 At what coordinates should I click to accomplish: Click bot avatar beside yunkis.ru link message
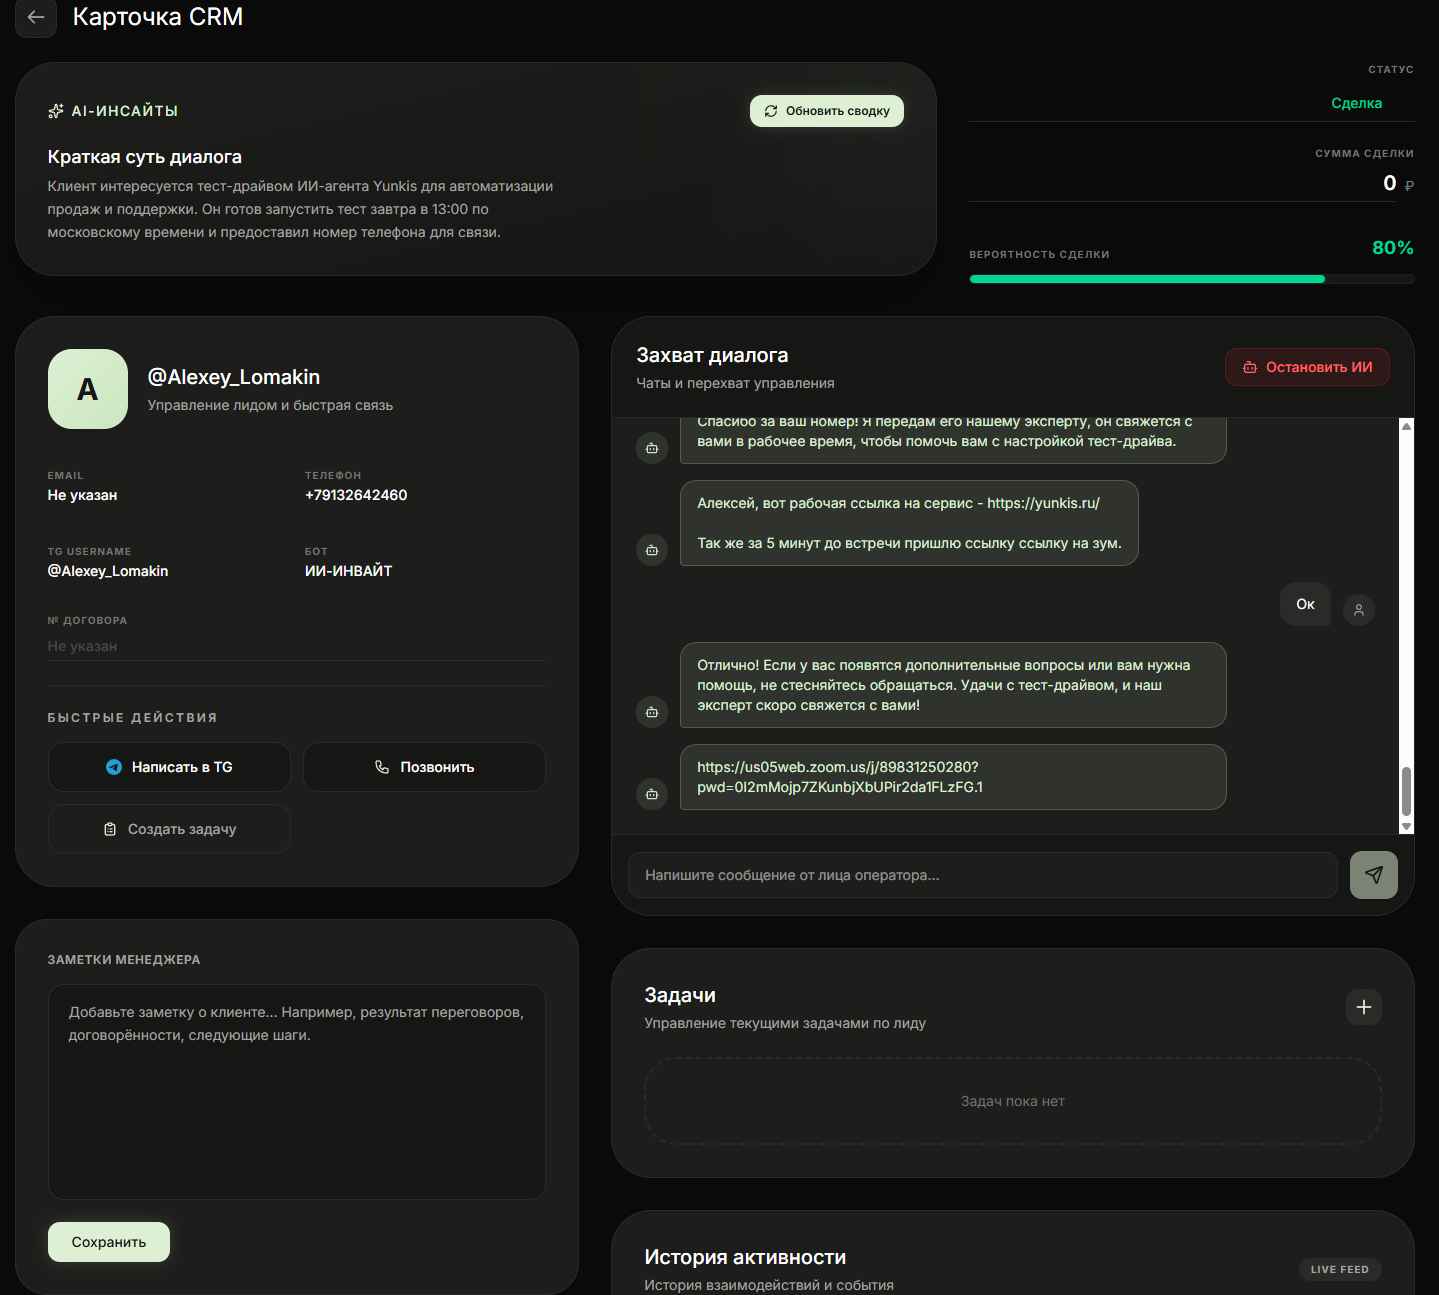pos(652,550)
